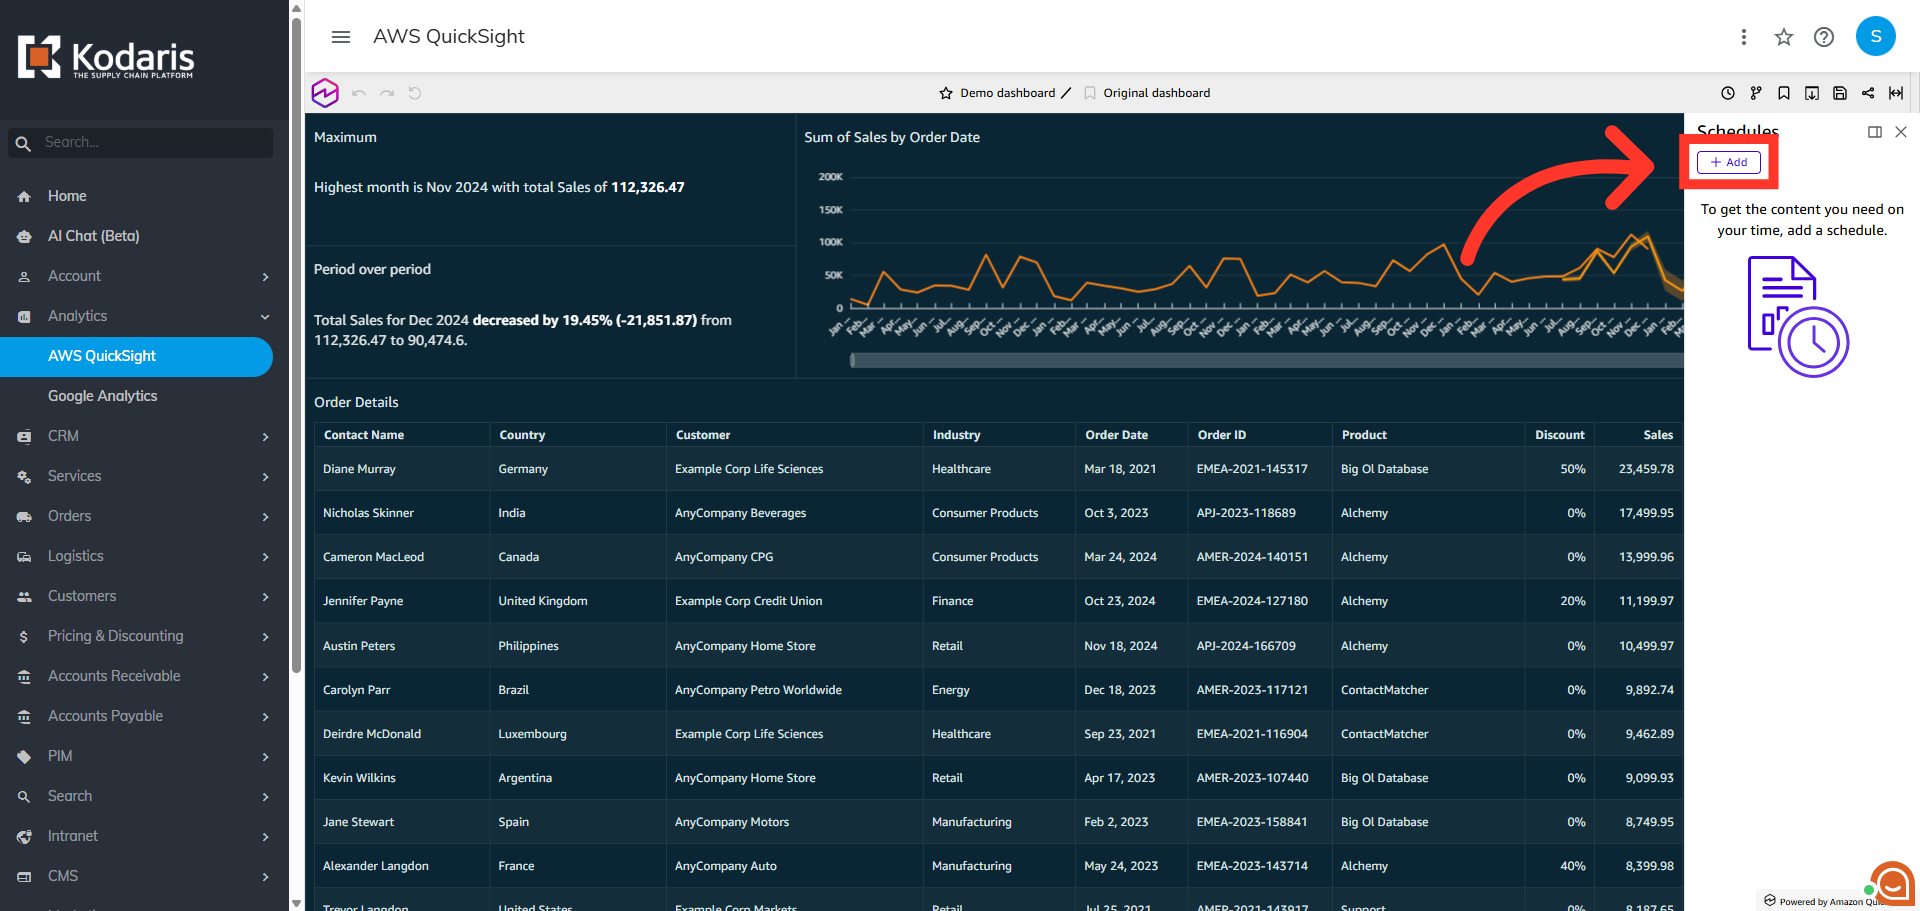Screen dimensions: 1920x911
Task: Select the Diane Murray cell
Action: pos(402,469)
